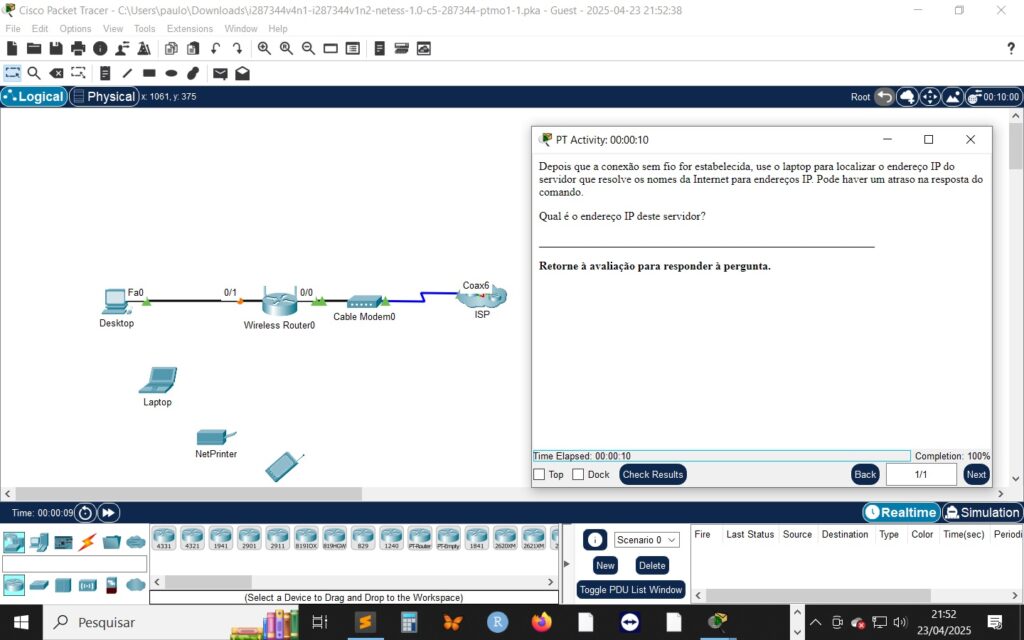Open the View menu

(x=112, y=29)
